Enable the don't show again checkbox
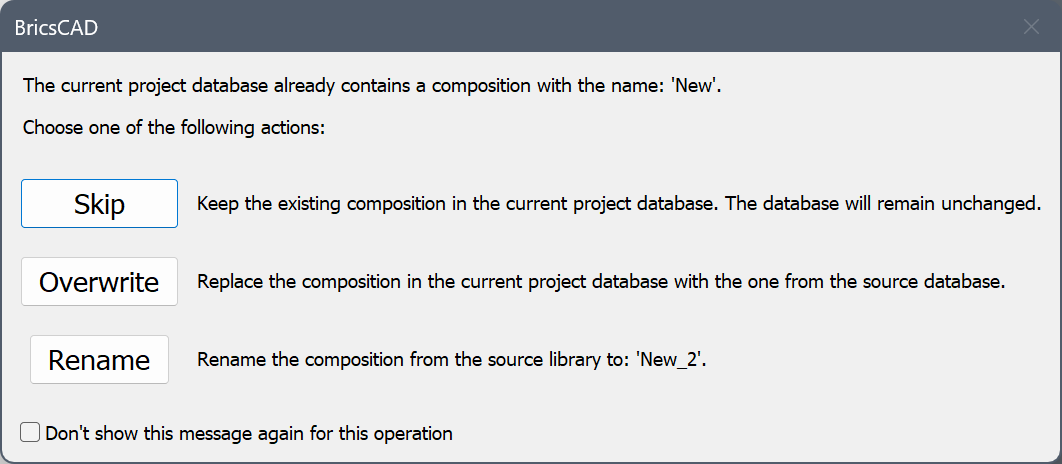 click(x=31, y=433)
